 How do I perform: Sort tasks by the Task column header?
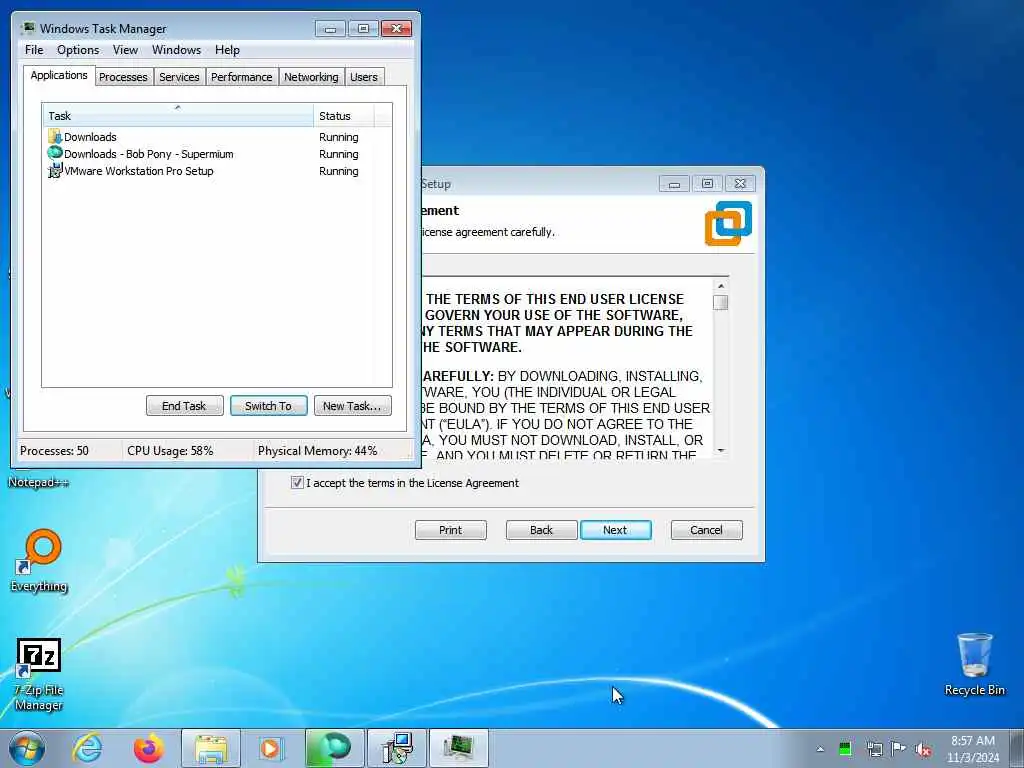pyautogui.click(x=178, y=116)
